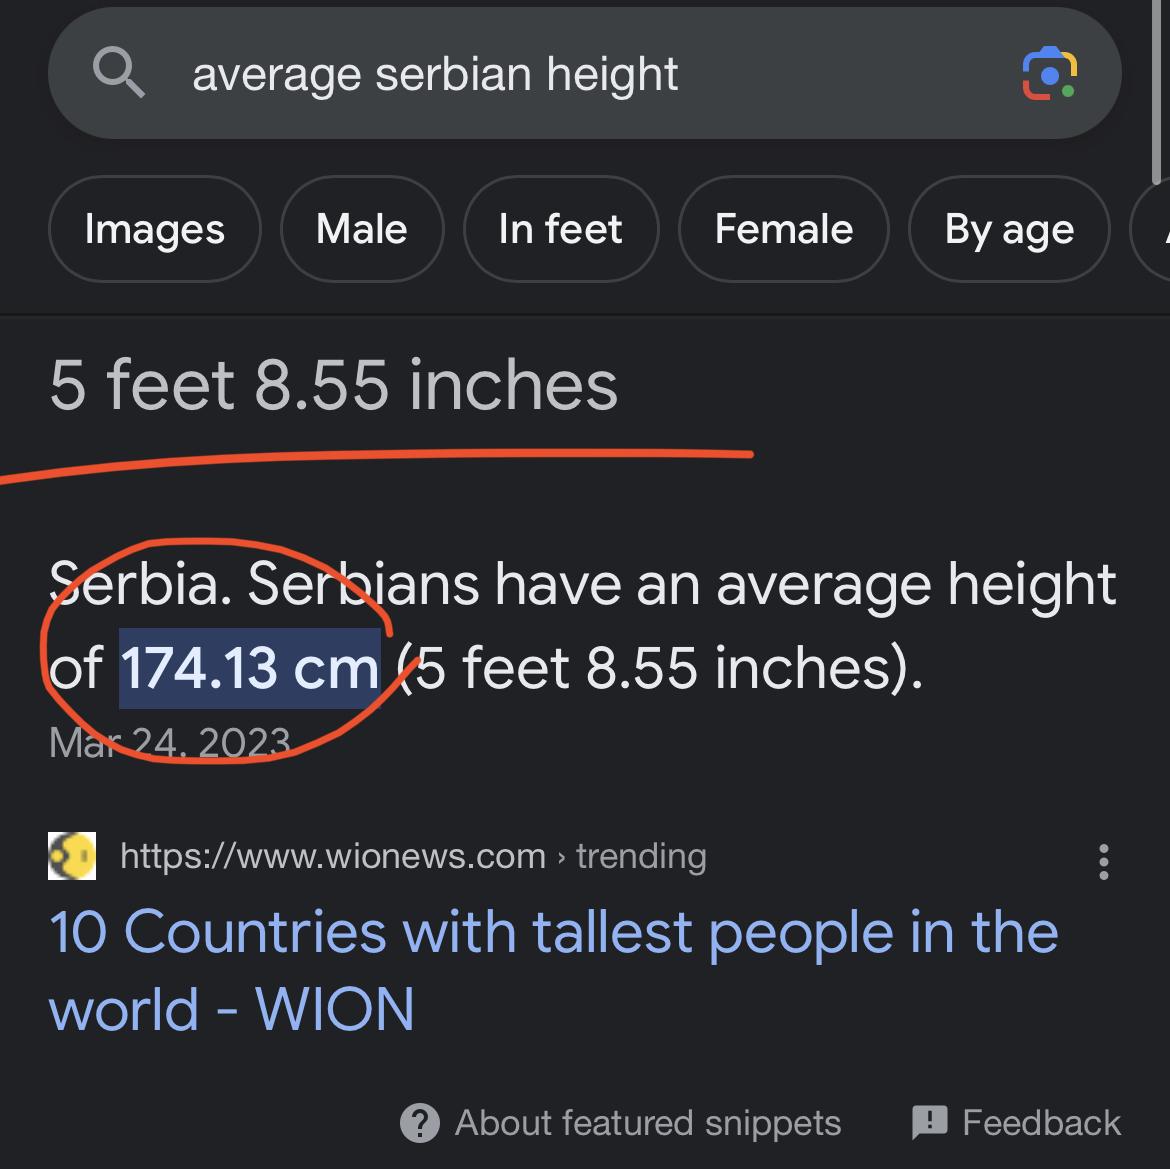Select the Male filter chip
This screenshot has height=1169, width=1170.
[362, 229]
